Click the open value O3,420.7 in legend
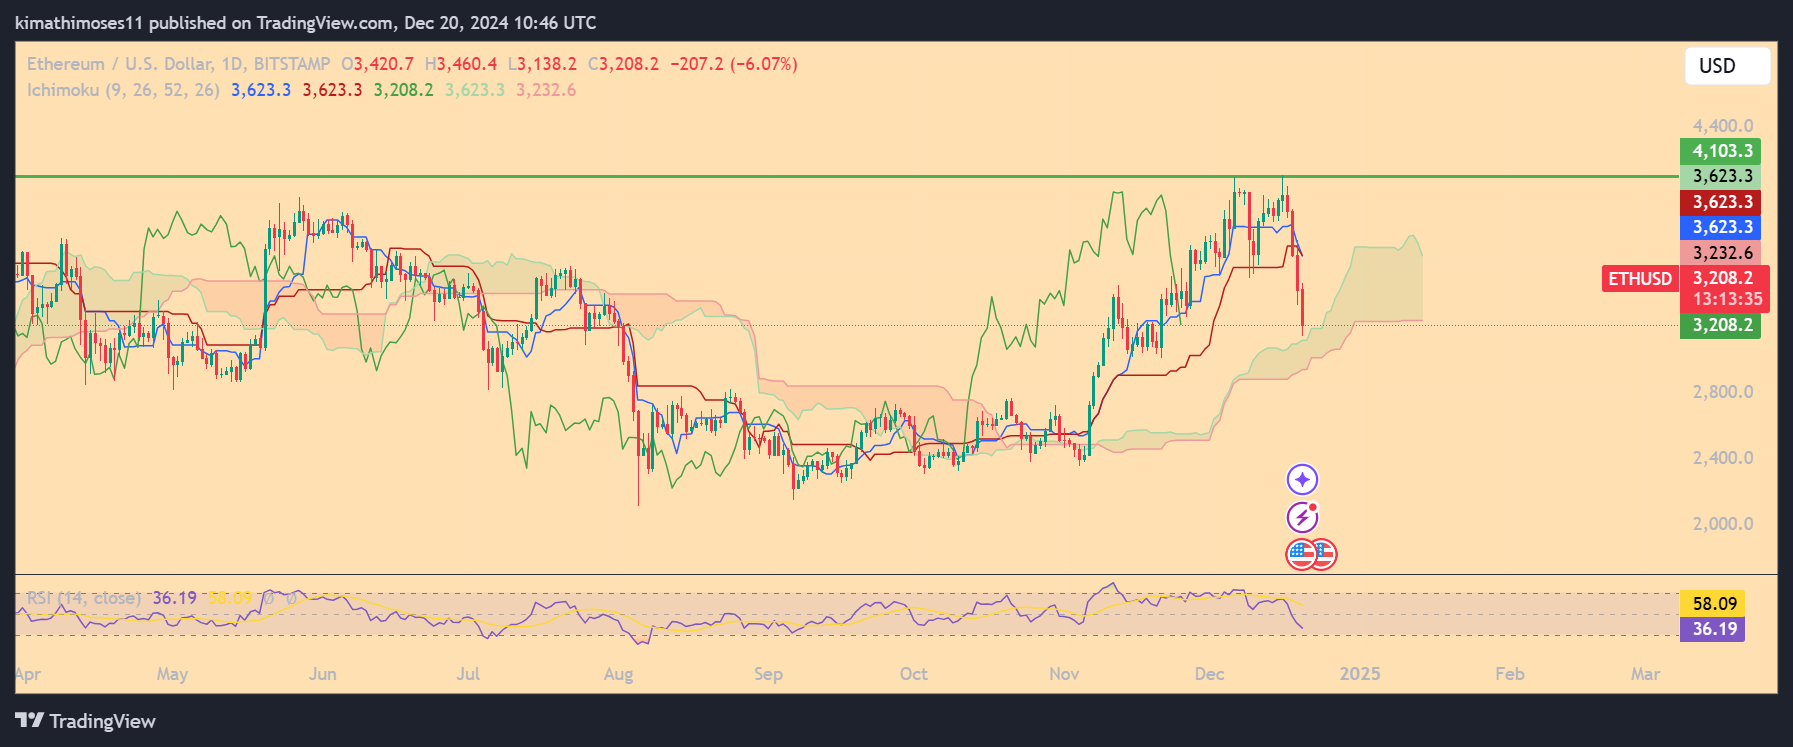Screen dimensions: 1793x747 pos(377,64)
